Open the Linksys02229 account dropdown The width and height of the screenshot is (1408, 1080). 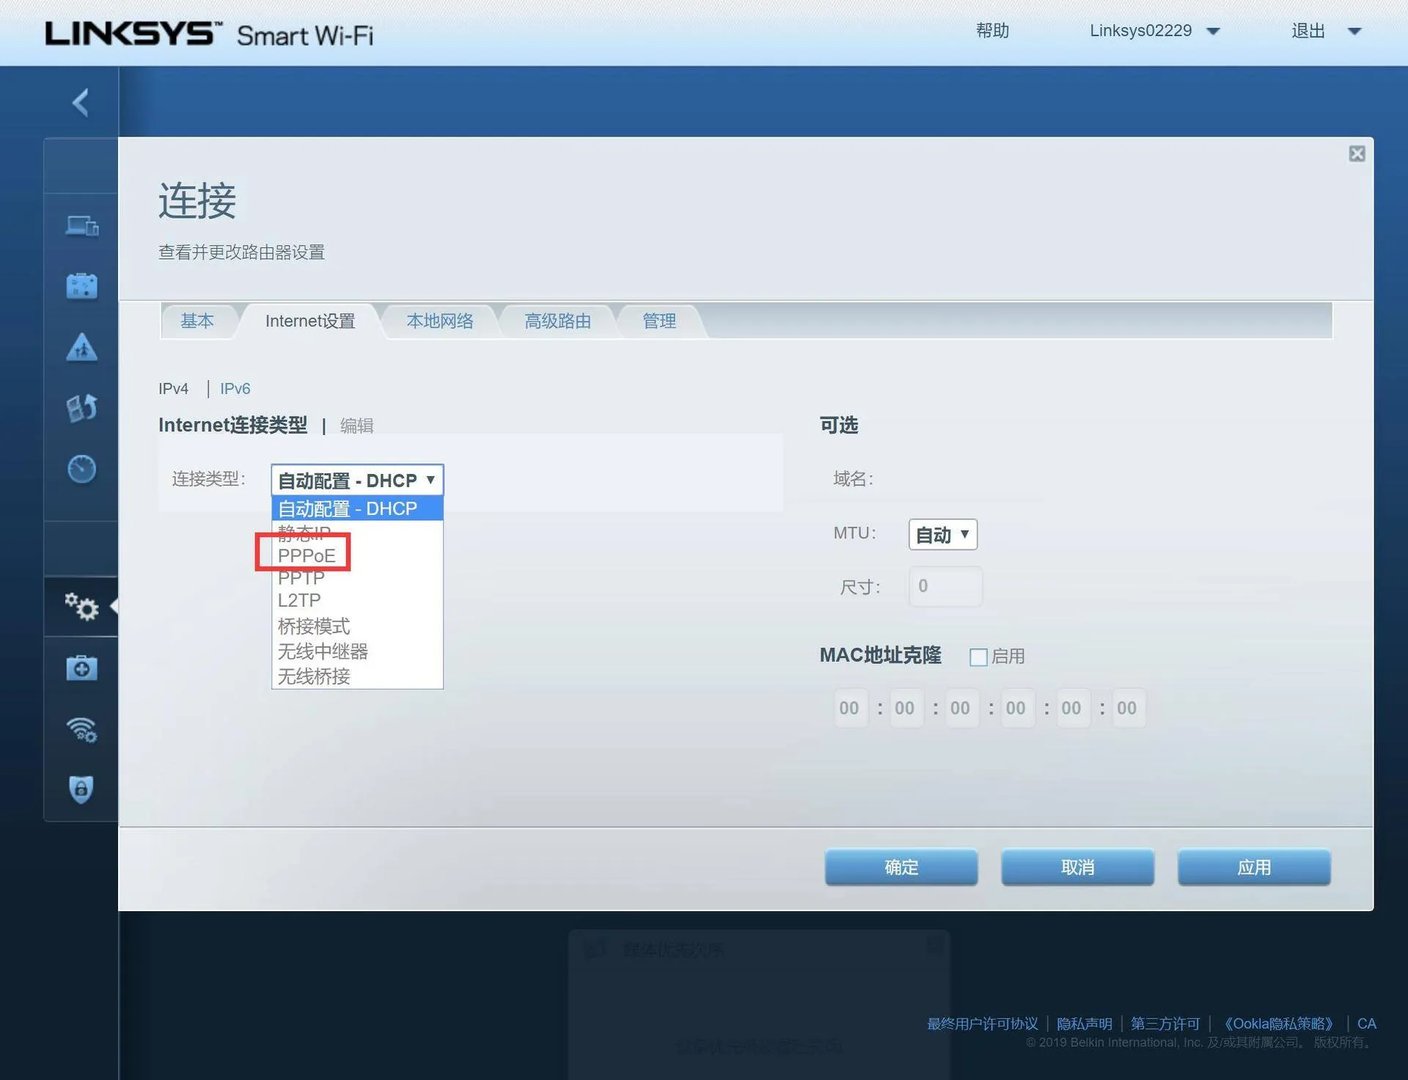coord(1152,30)
